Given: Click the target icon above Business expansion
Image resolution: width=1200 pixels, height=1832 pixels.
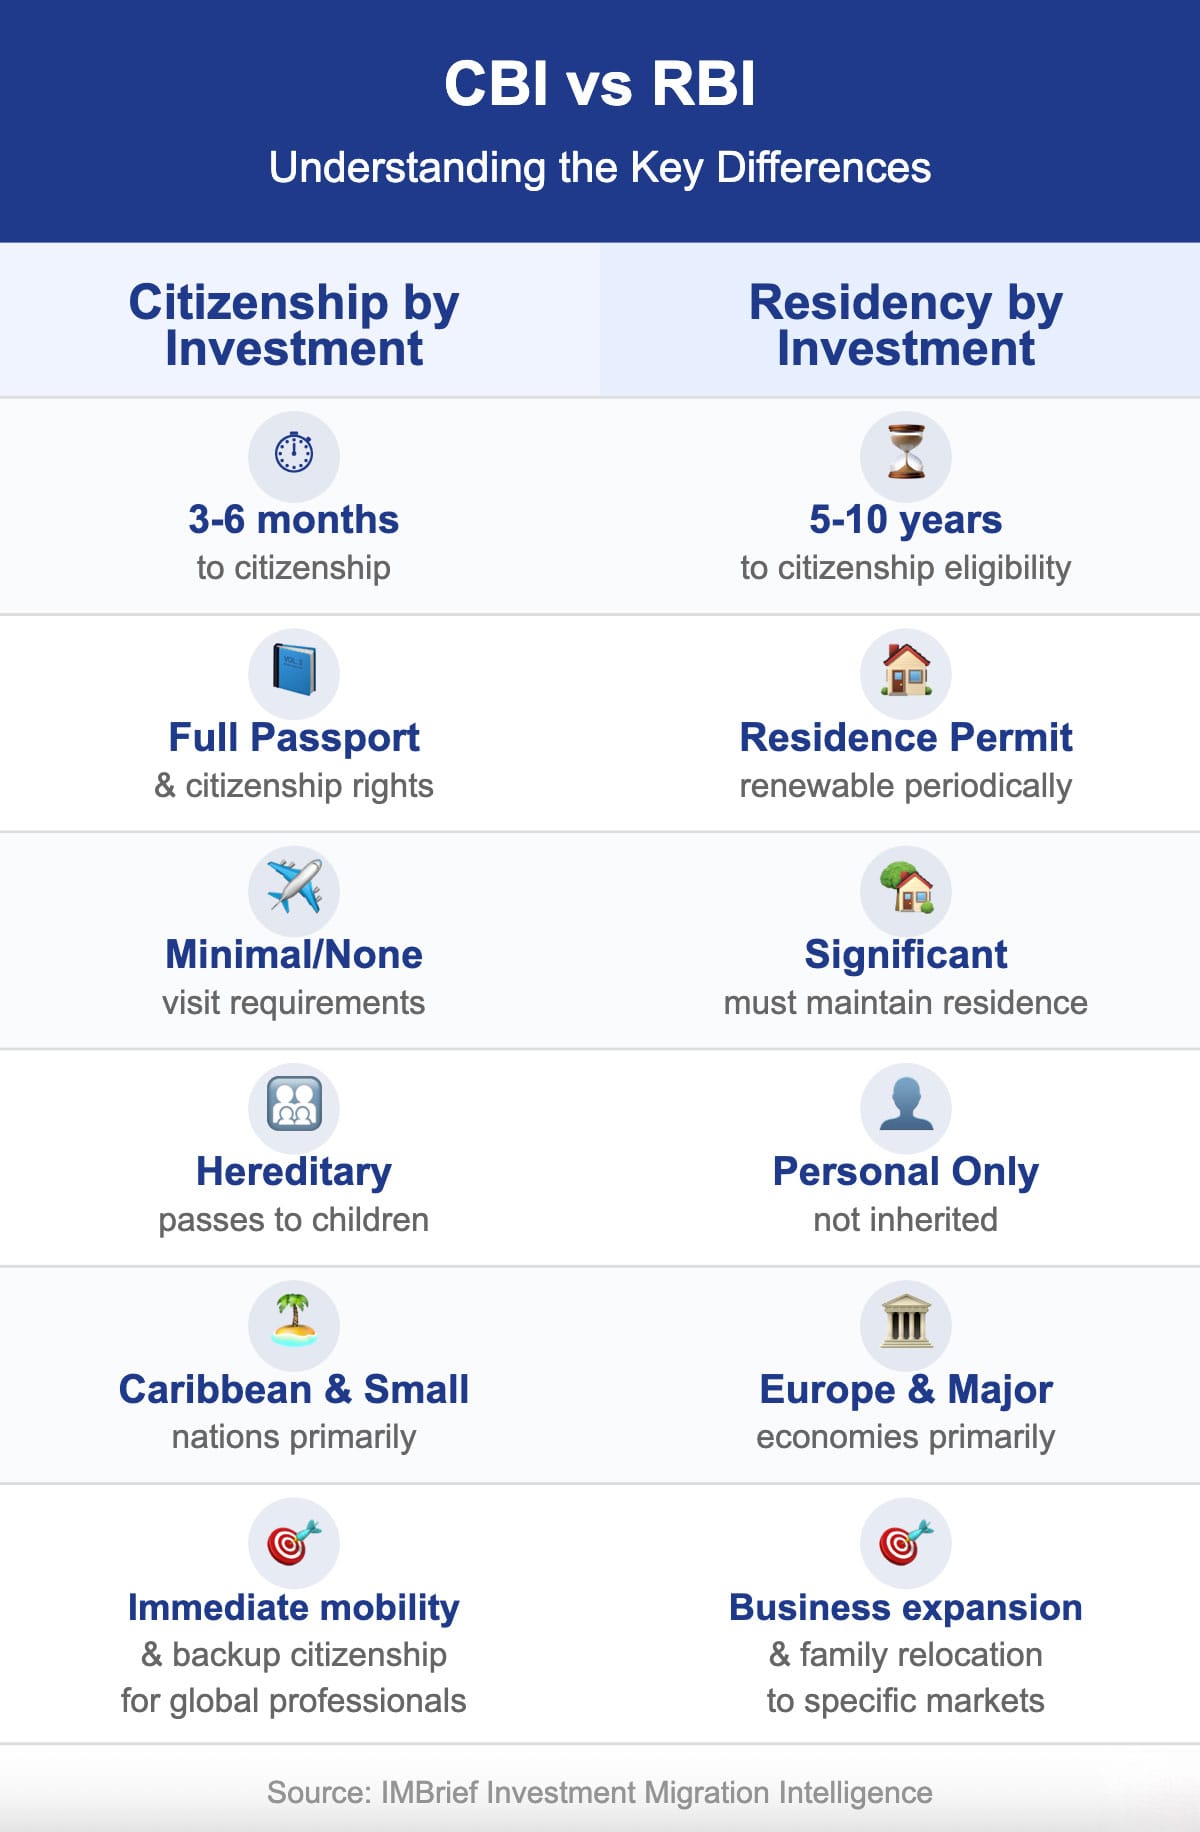Looking at the screenshot, I should [x=906, y=1541].
